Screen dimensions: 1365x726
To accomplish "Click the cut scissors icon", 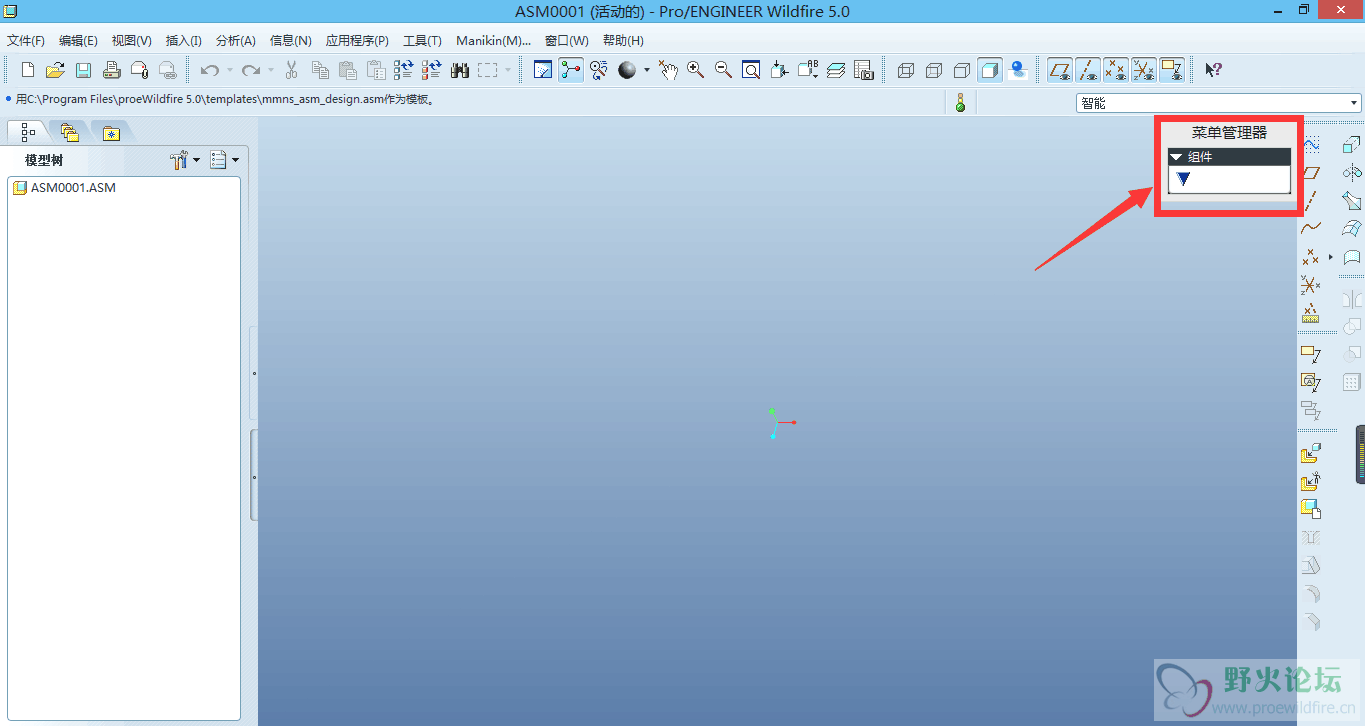I will (x=292, y=70).
